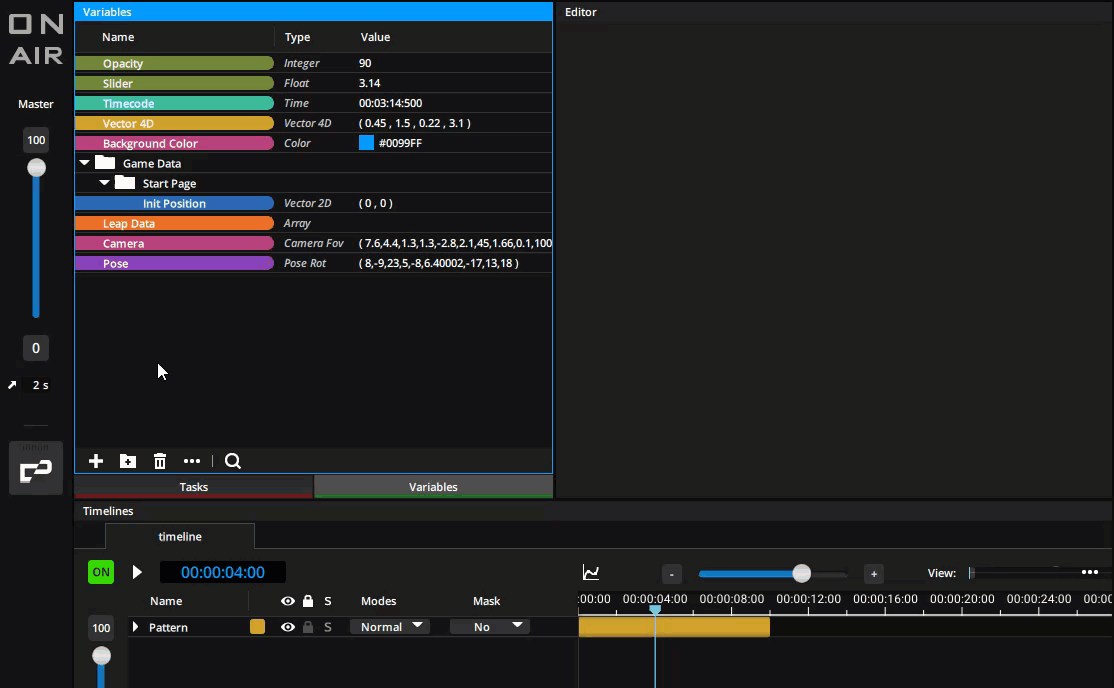Open the Mask dropdown showing No
The height and width of the screenshot is (688, 1114).
490,626
